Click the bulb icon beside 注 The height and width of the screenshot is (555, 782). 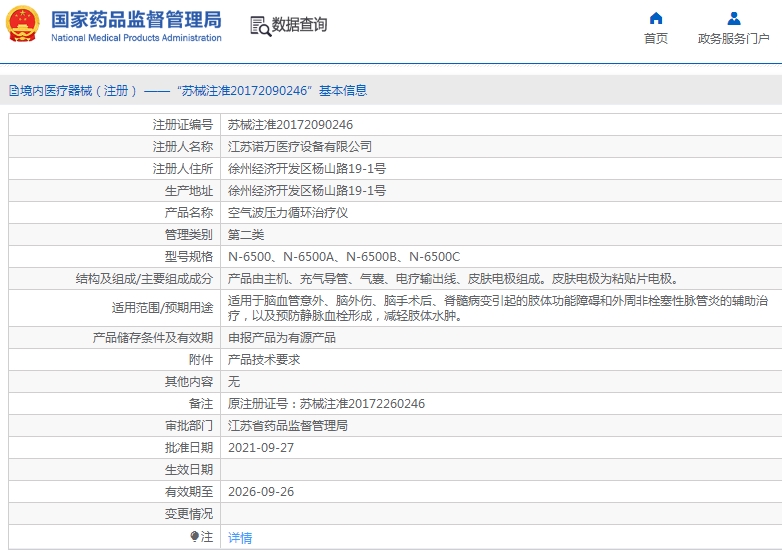click(x=195, y=537)
